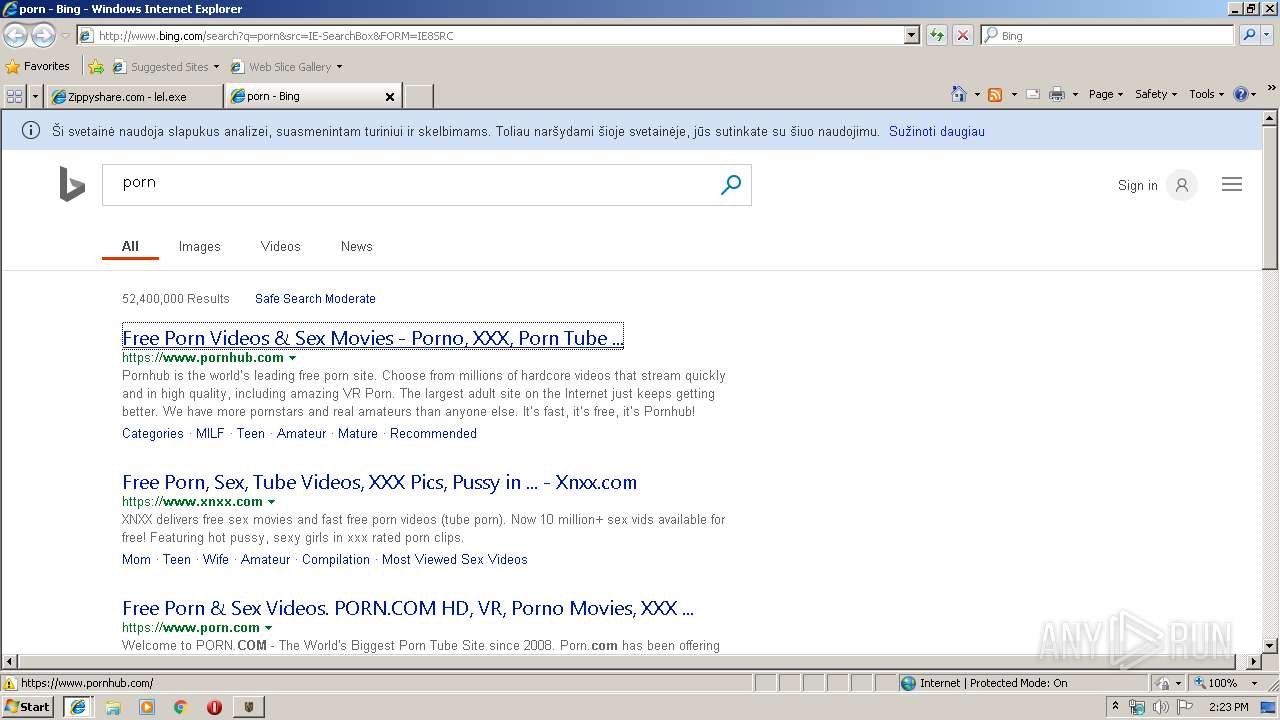
Task: Switch to the Videos tab
Action: [x=280, y=246]
